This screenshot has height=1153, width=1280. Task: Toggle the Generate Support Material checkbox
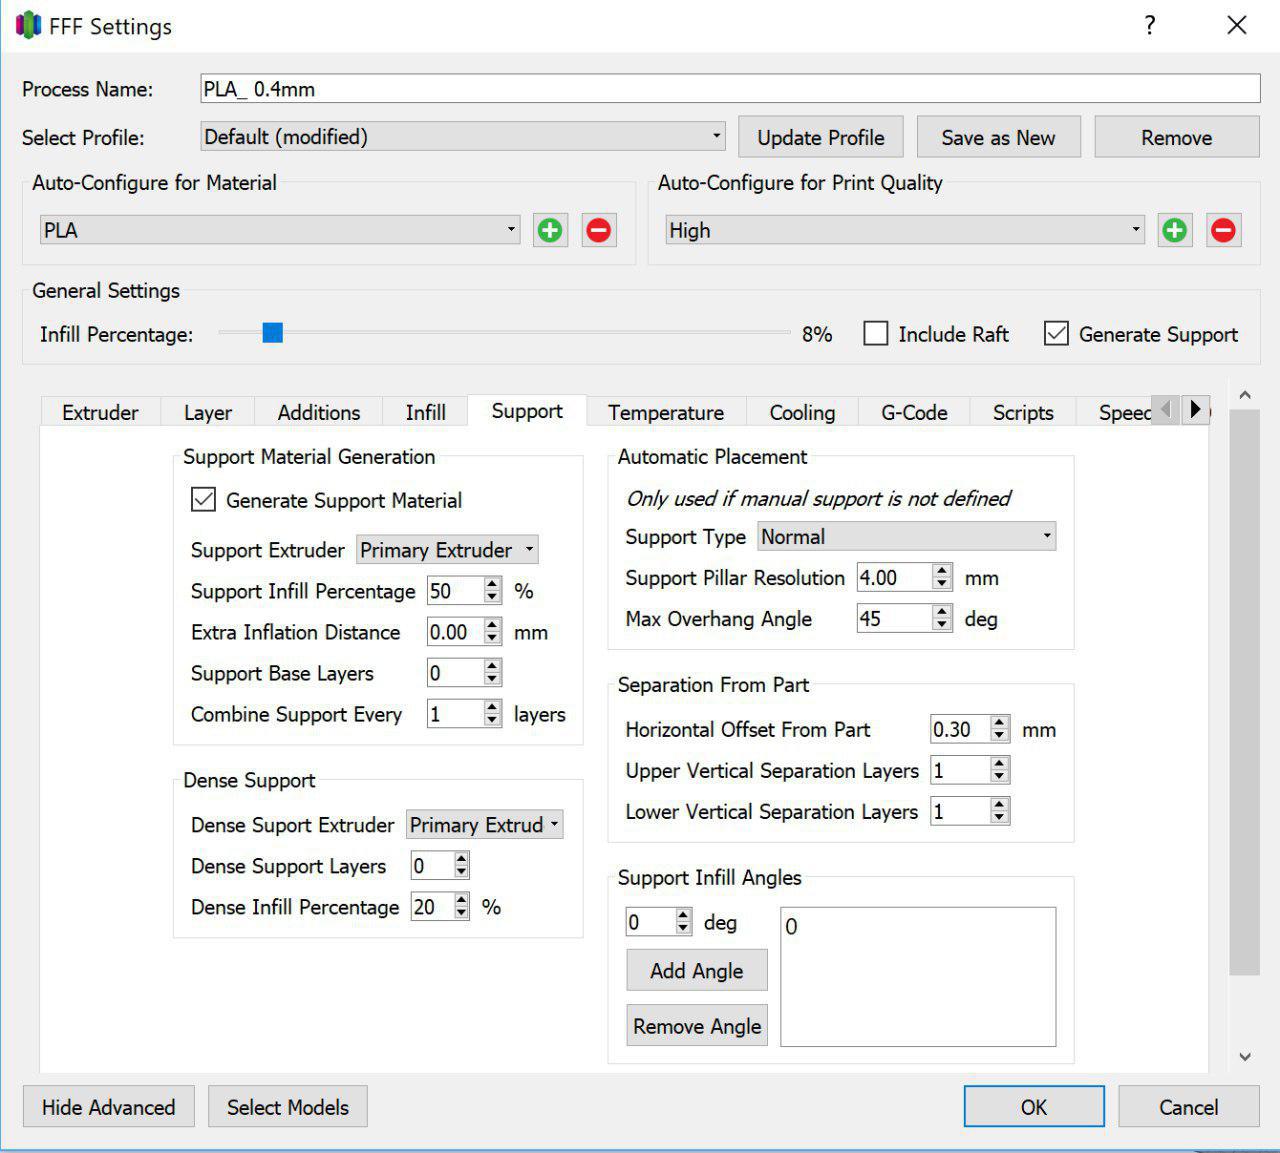pos(204,499)
